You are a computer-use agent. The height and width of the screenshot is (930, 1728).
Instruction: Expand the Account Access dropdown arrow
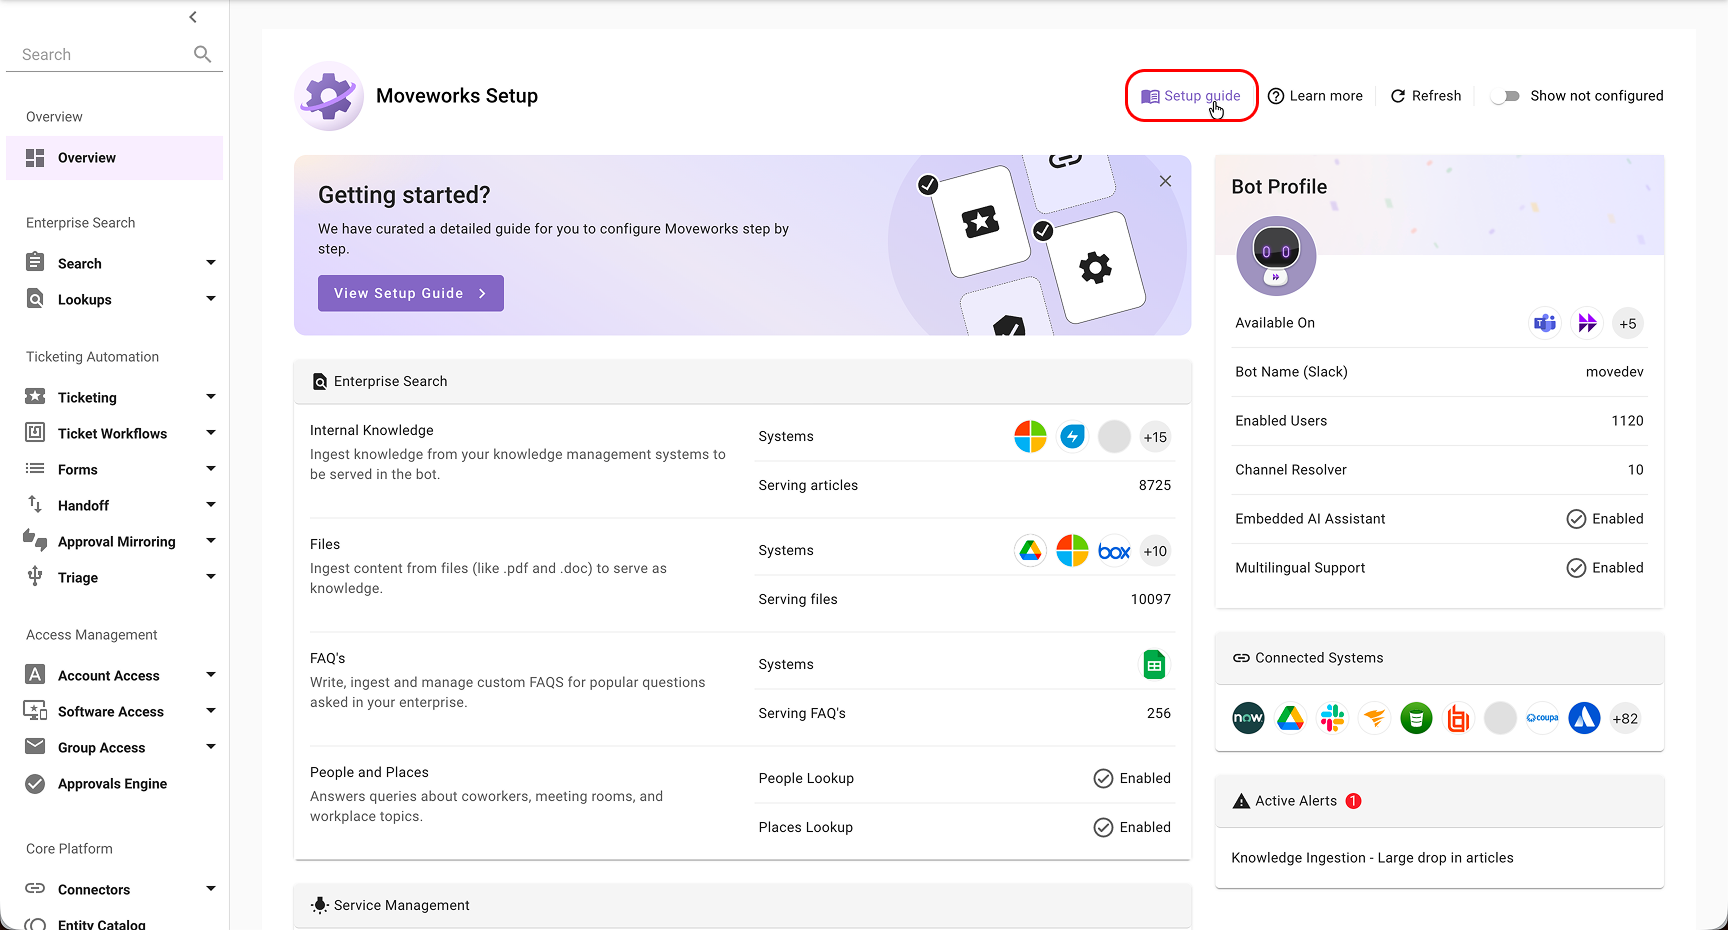211,675
